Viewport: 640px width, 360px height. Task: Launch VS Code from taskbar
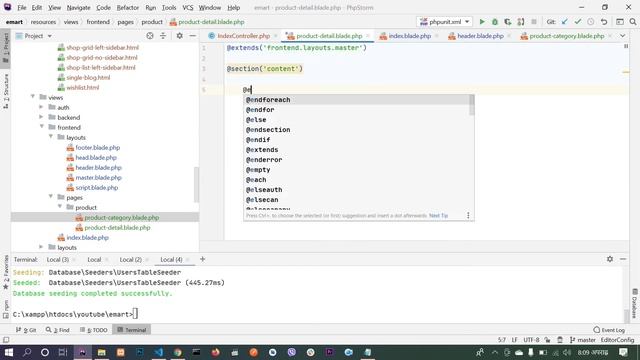pos(159,352)
